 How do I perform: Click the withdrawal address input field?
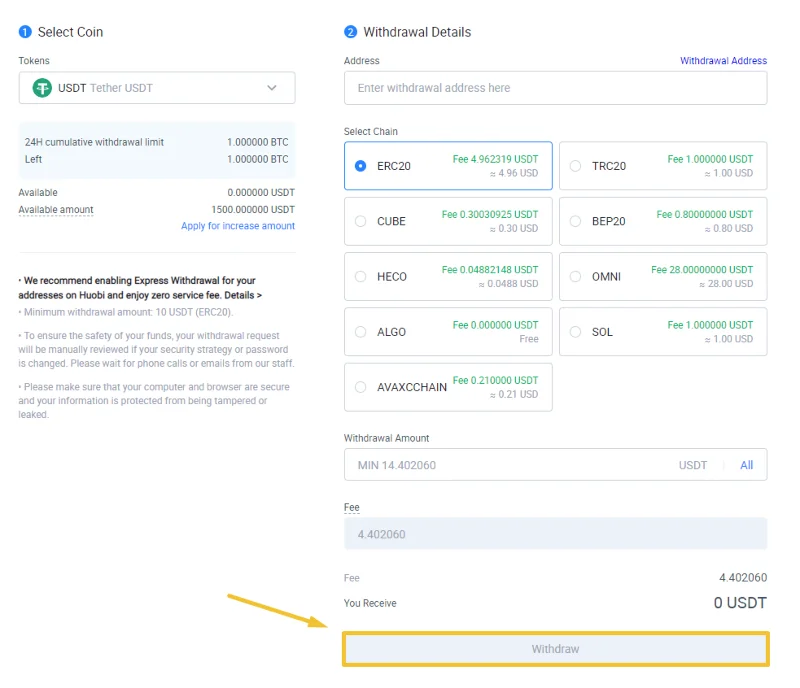click(x=556, y=88)
